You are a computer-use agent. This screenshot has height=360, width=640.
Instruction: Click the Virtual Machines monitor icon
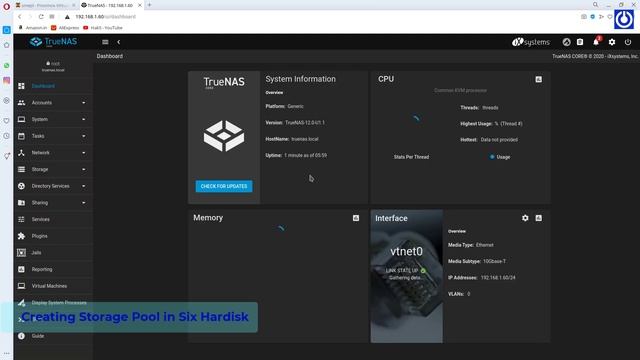tap(21, 286)
